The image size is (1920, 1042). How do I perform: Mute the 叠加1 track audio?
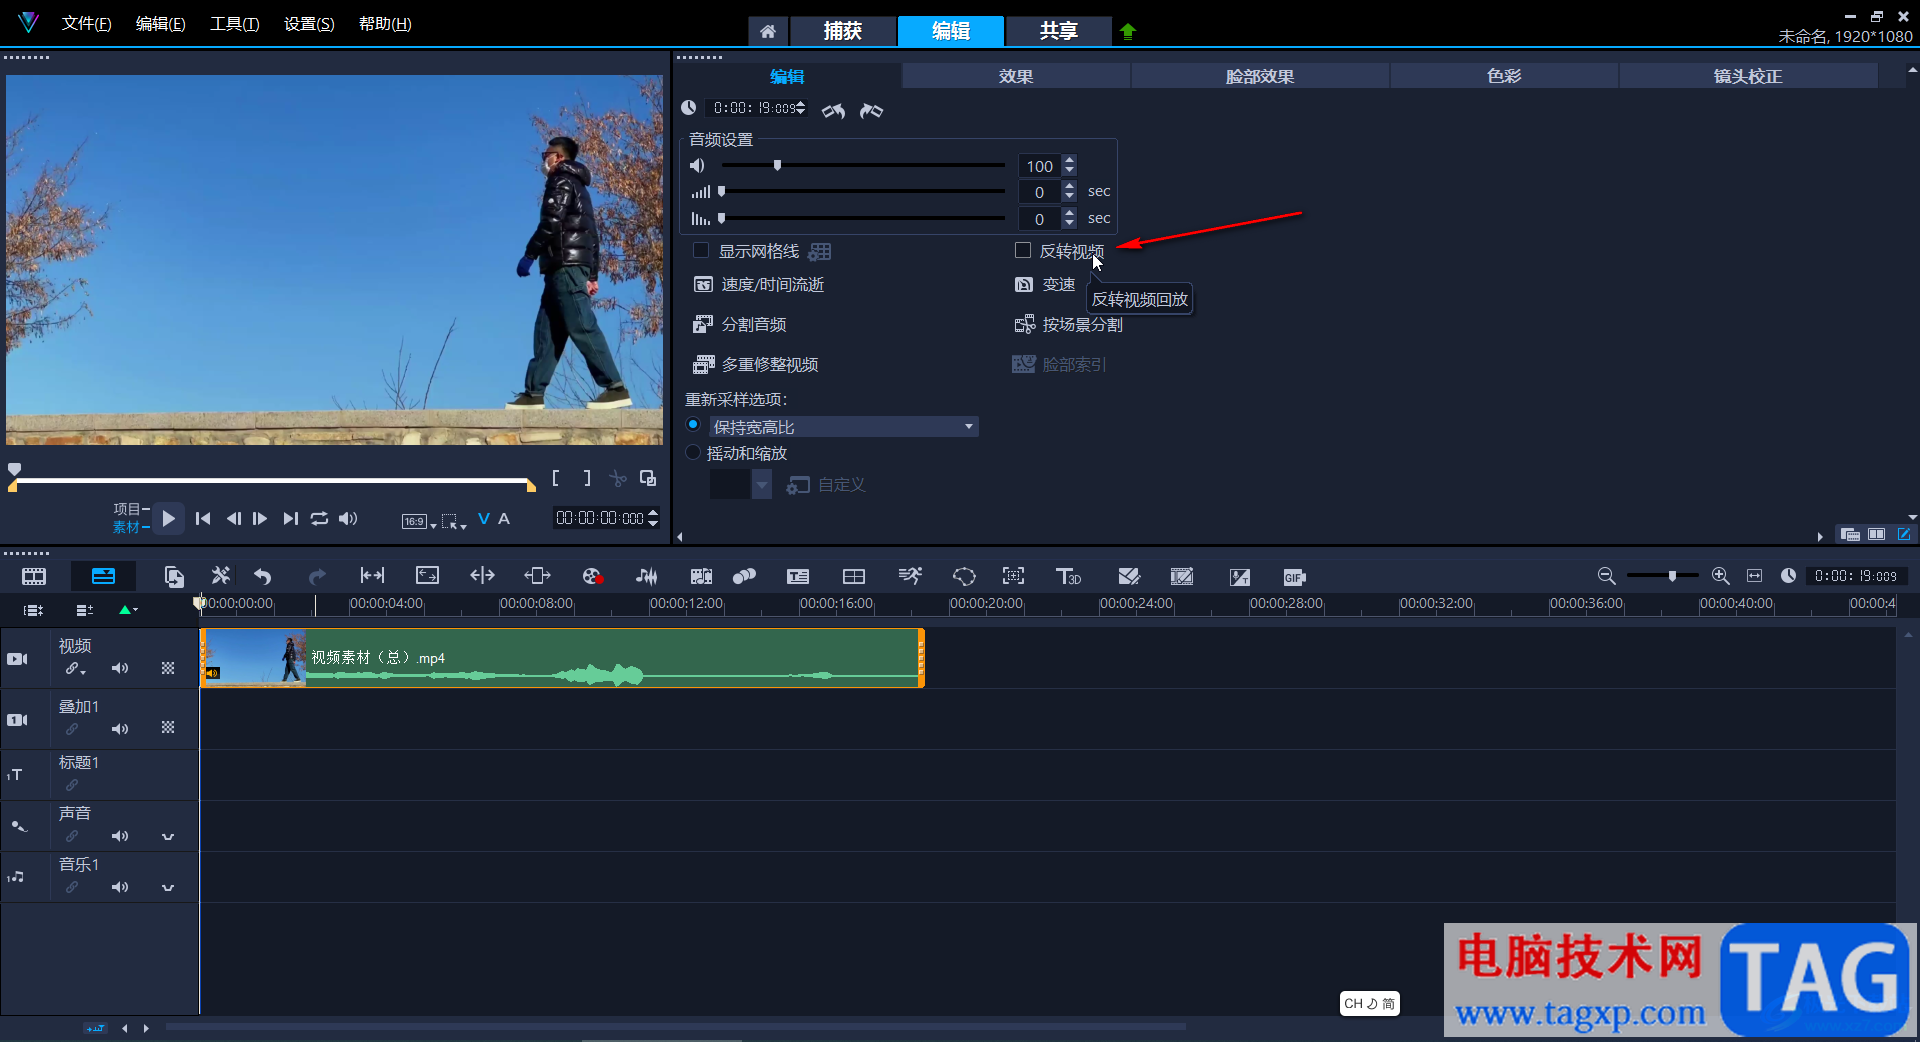pyautogui.click(x=120, y=729)
